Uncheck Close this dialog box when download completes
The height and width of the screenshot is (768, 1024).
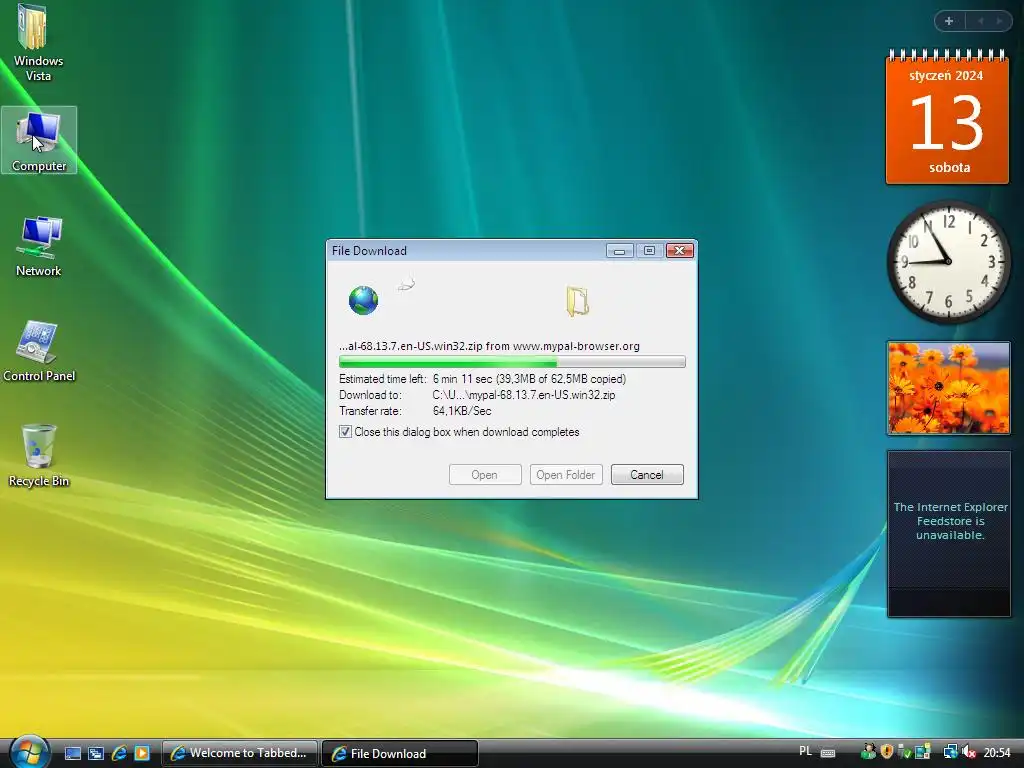point(345,432)
